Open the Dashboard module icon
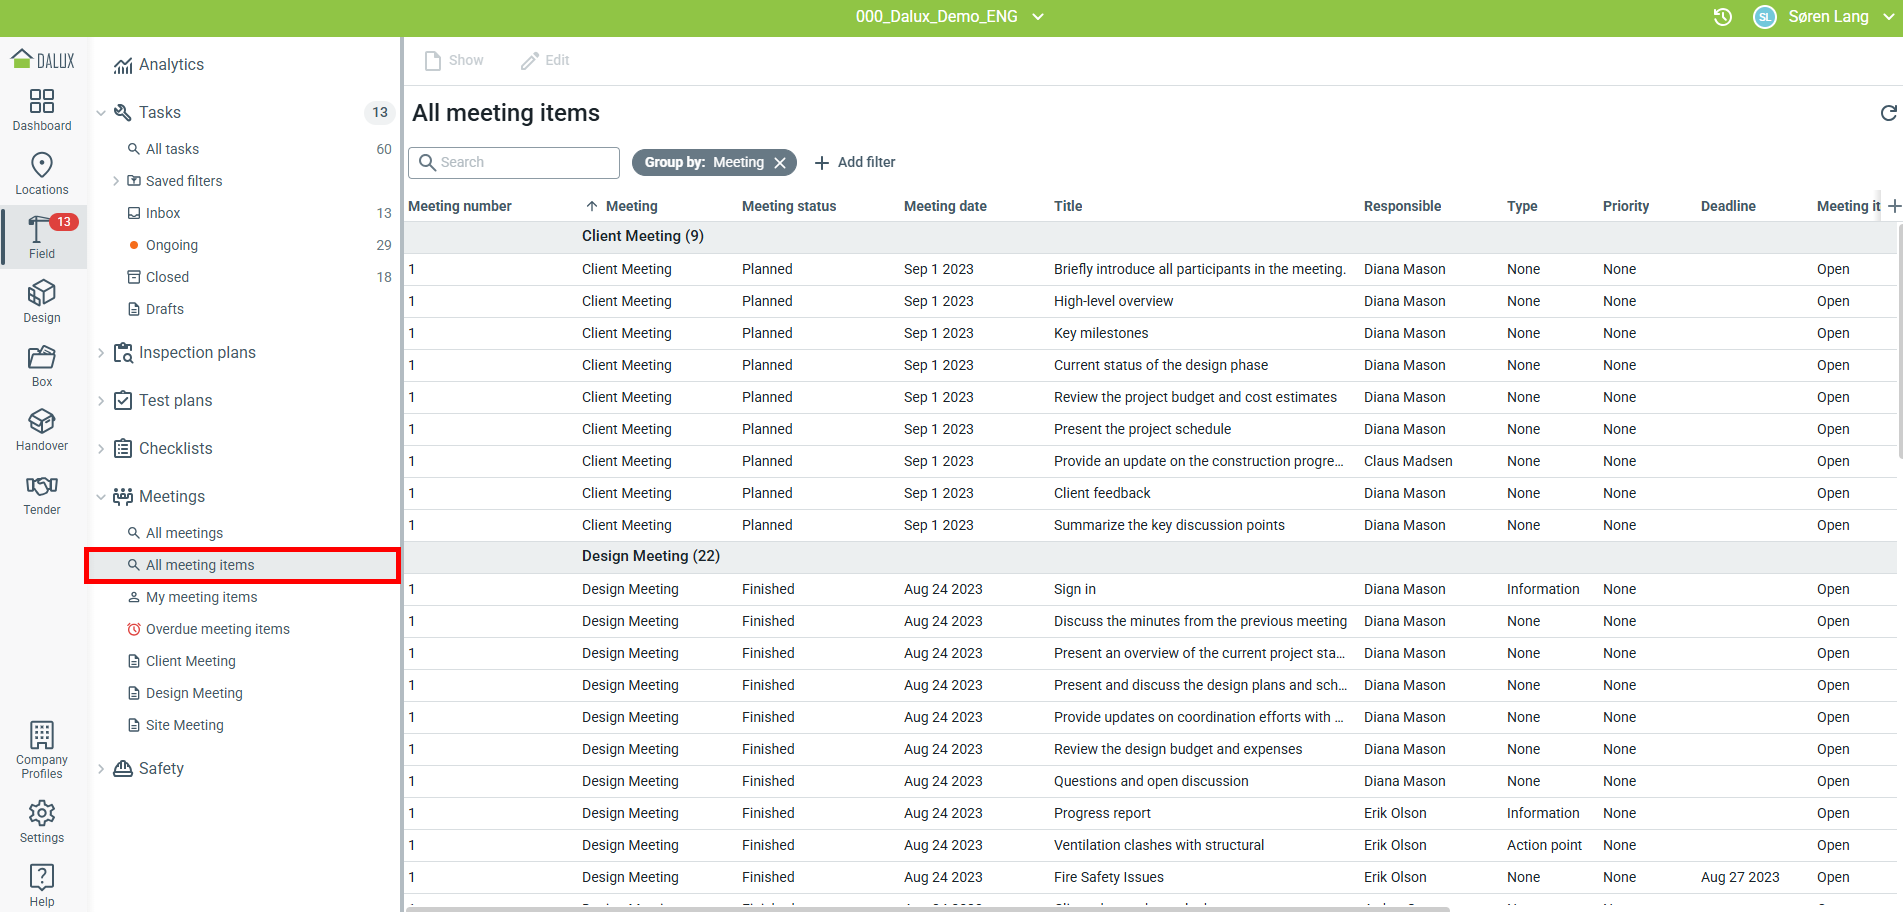Viewport: 1903px width, 912px height. [42, 109]
